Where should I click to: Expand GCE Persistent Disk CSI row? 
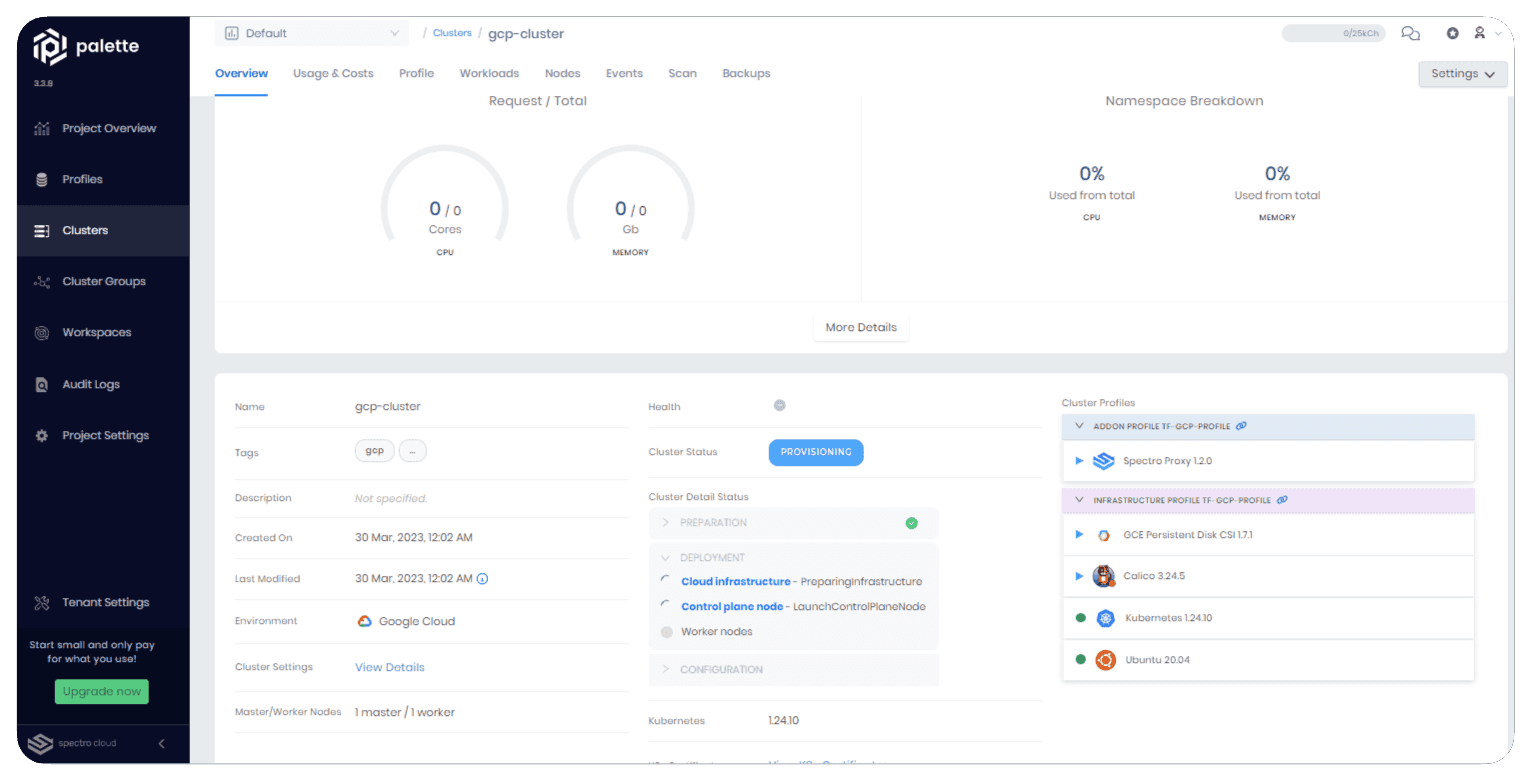click(x=1079, y=535)
